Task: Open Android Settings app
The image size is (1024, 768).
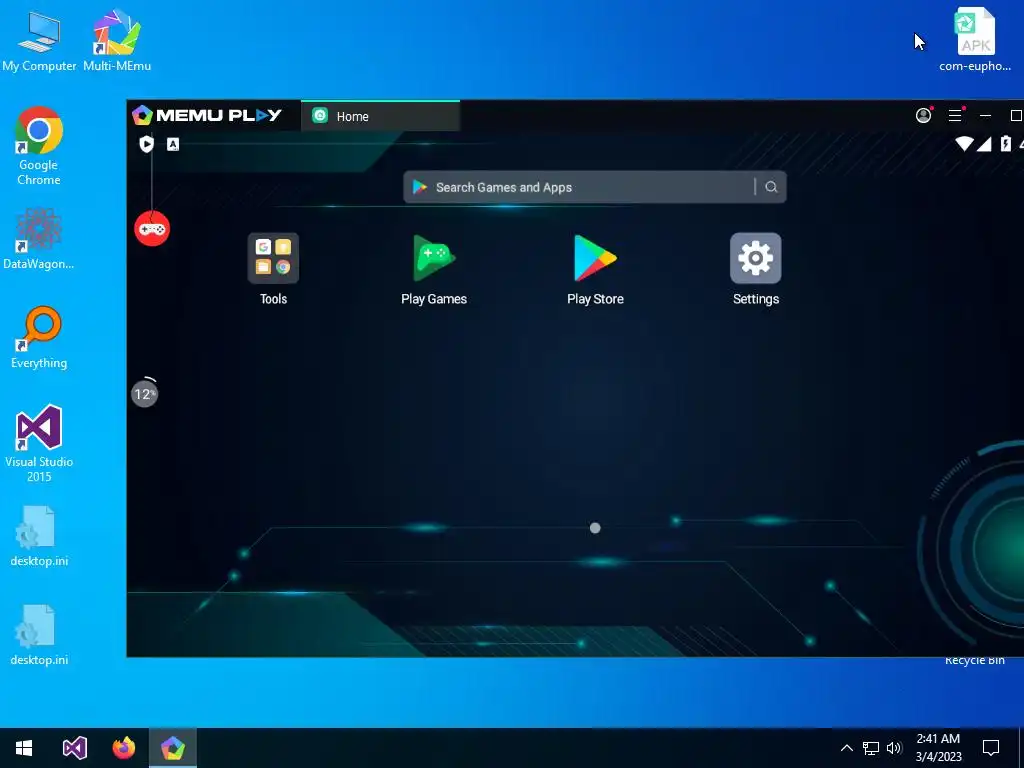Action: click(x=756, y=259)
